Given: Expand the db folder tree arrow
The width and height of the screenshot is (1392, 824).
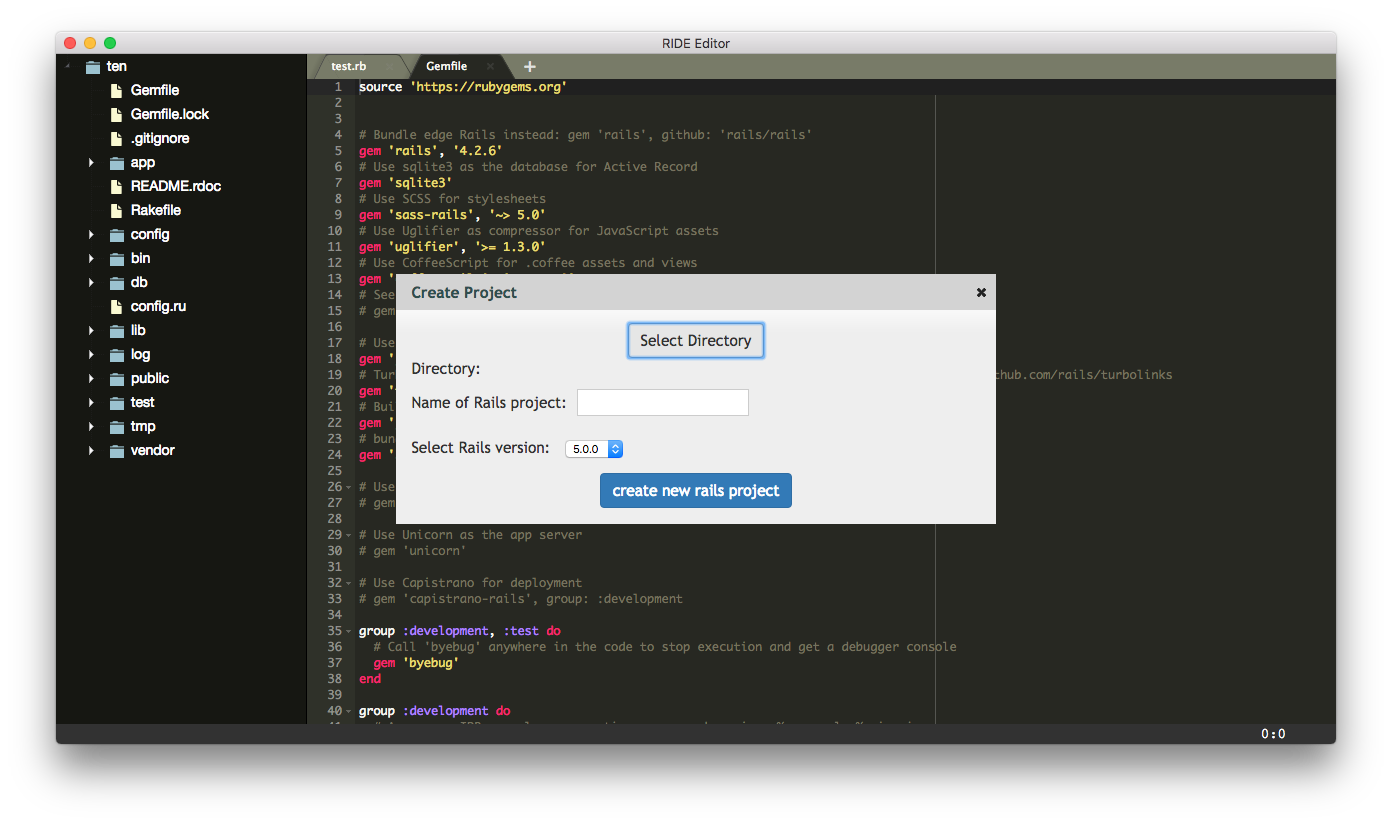Looking at the screenshot, I should 91,282.
